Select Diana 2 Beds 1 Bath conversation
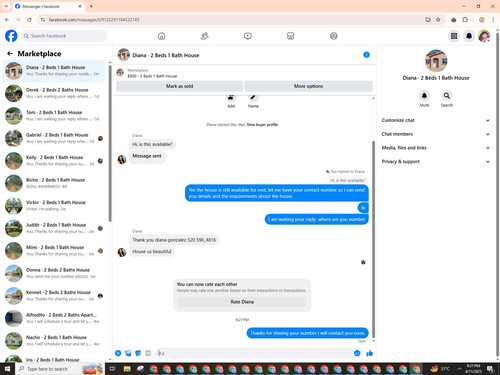 tap(54, 71)
